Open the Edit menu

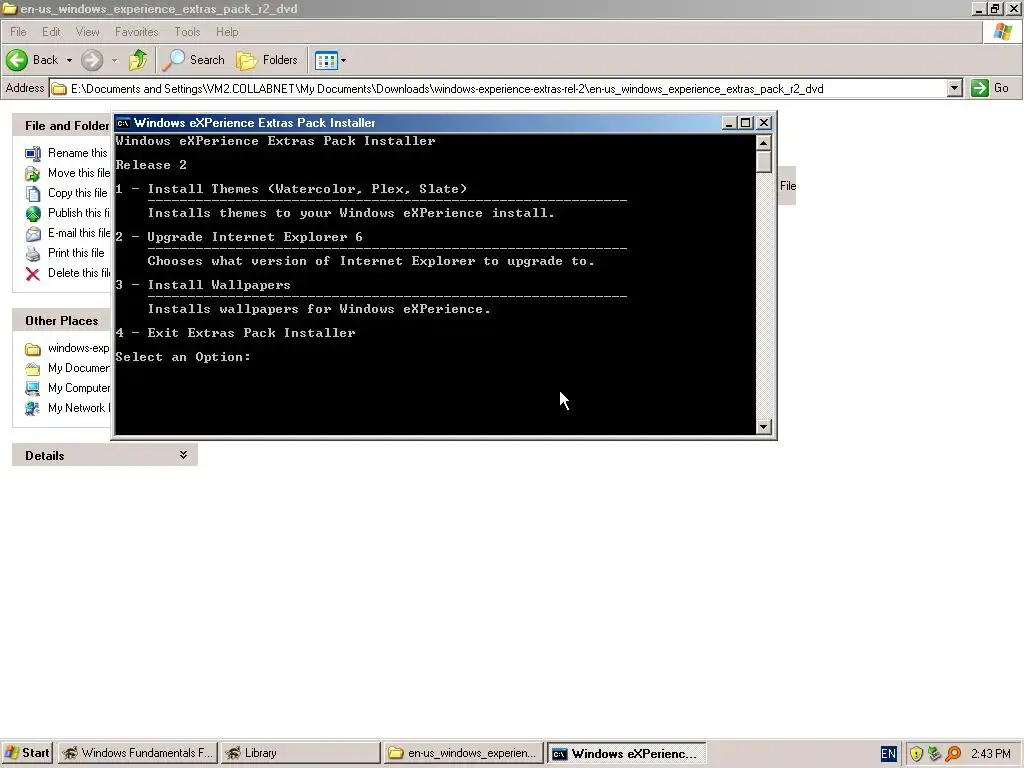coord(51,31)
